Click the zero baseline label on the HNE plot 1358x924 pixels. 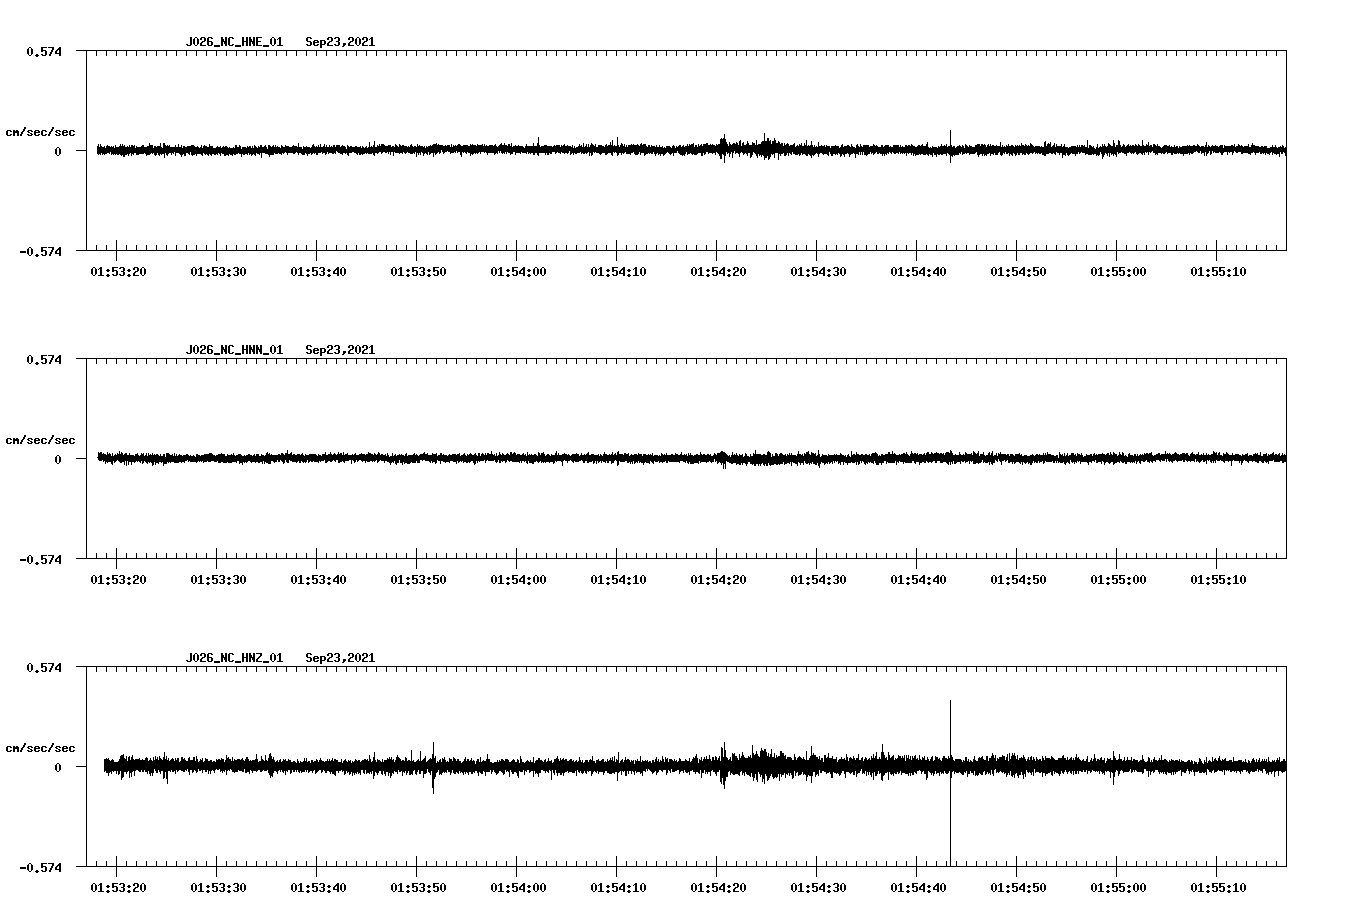point(58,151)
